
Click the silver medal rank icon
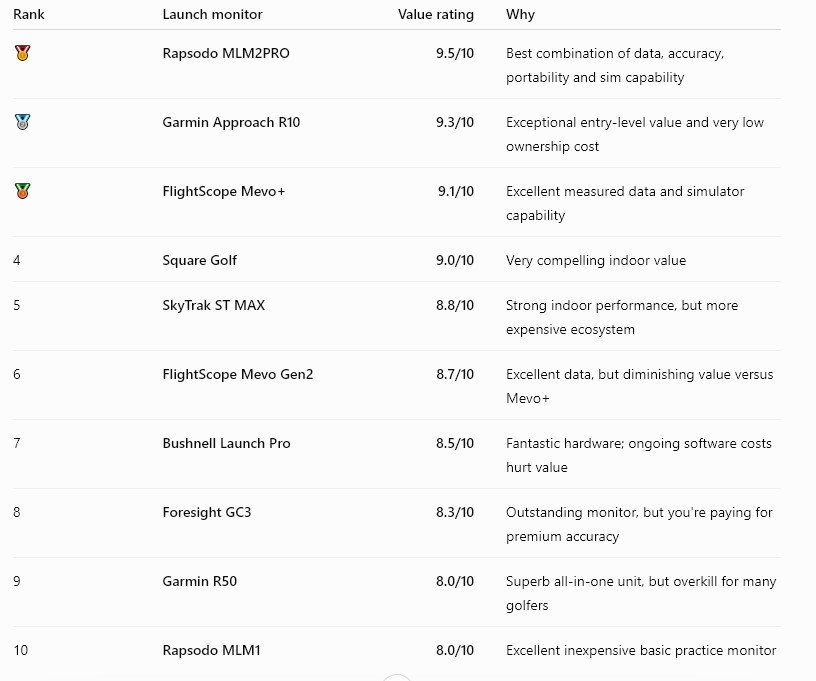point(22,122)
